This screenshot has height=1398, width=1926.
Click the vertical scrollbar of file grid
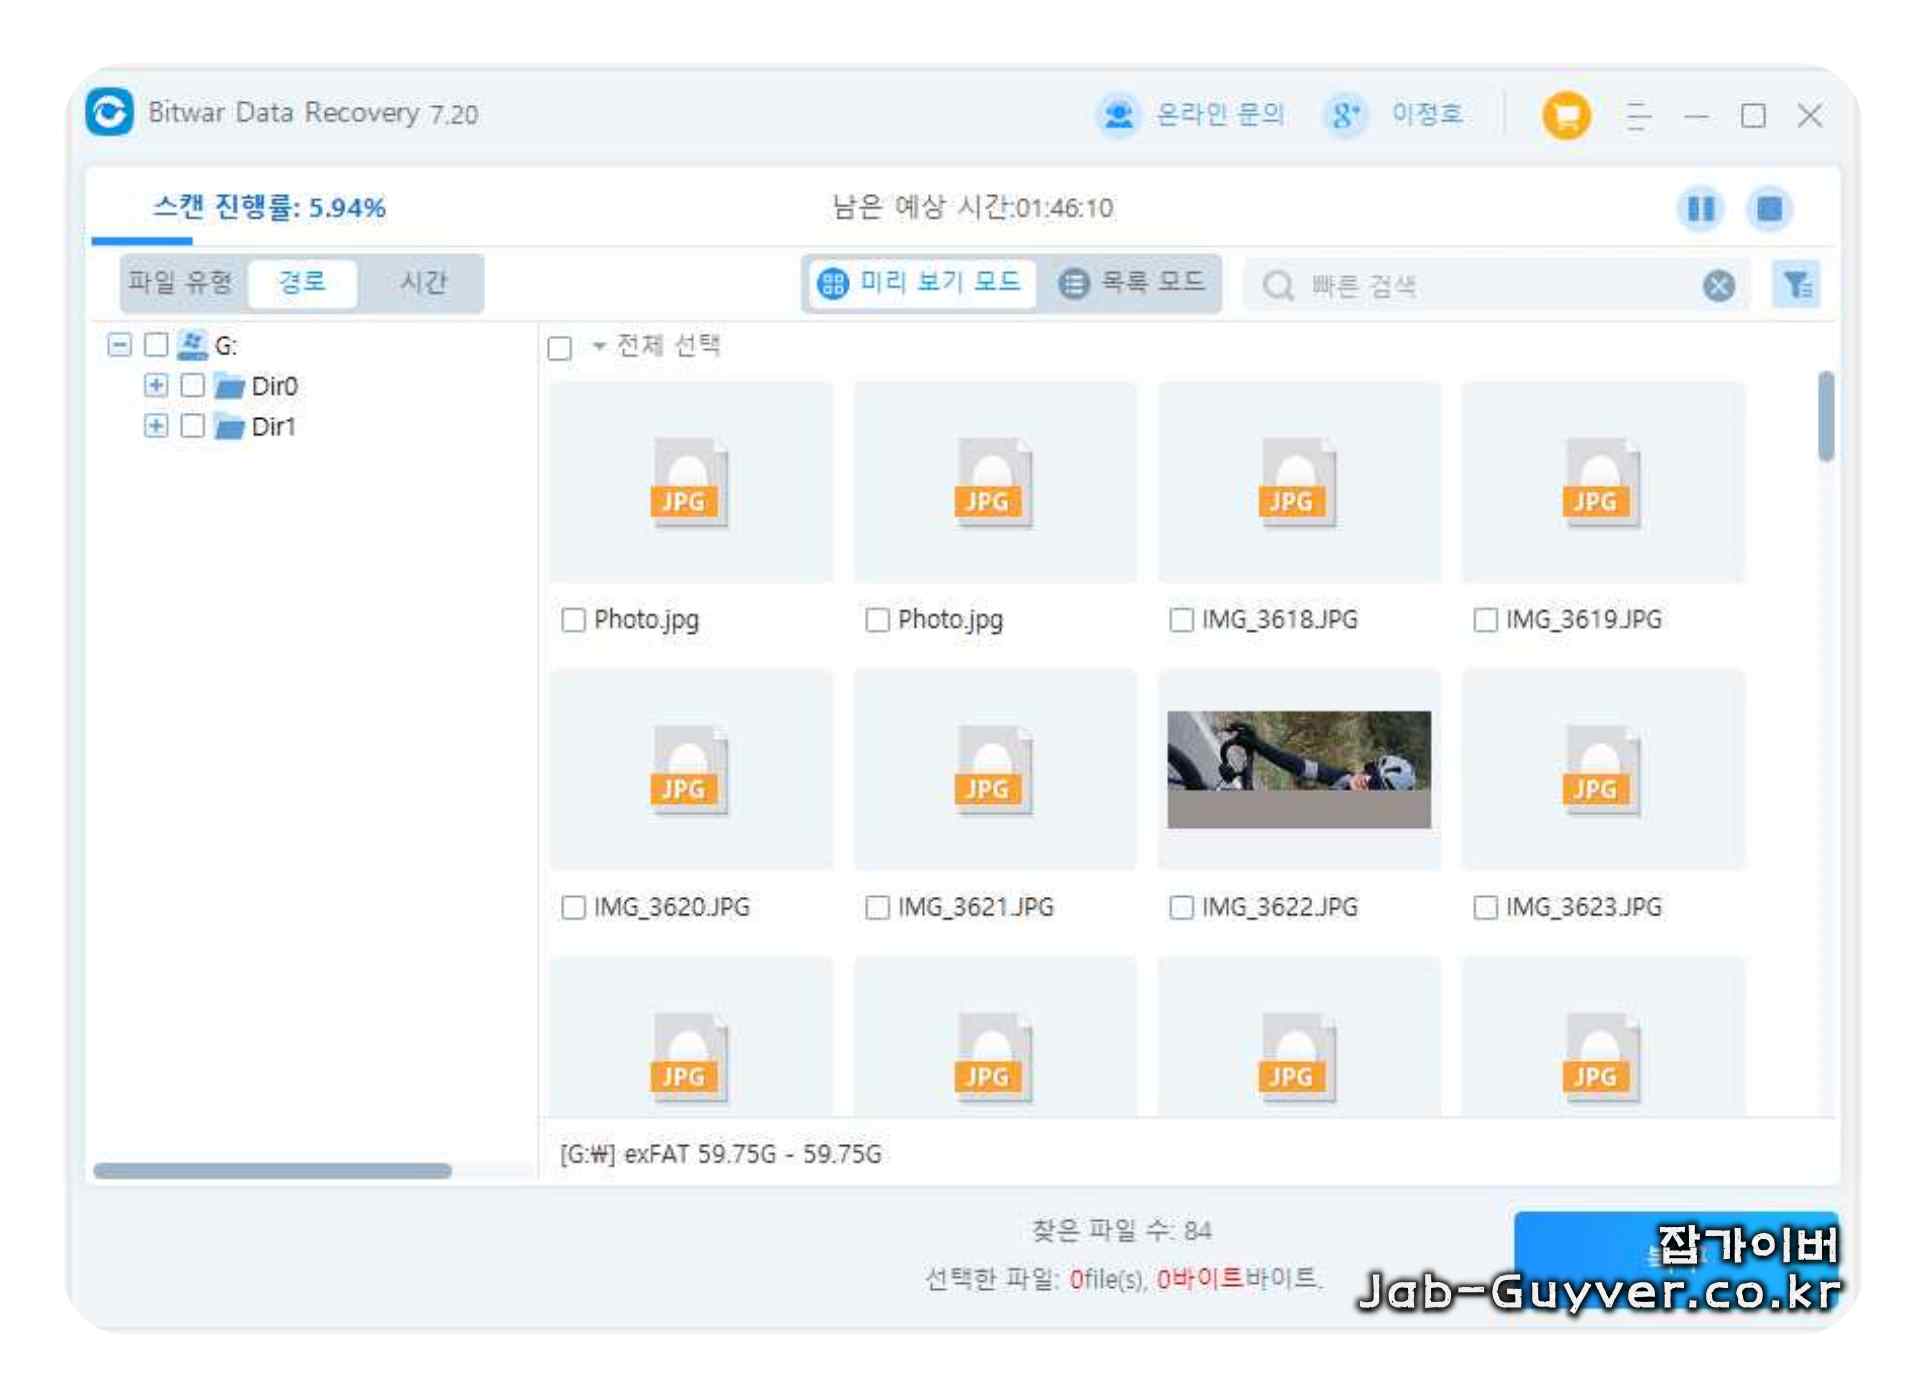[x=1825, y=416]
